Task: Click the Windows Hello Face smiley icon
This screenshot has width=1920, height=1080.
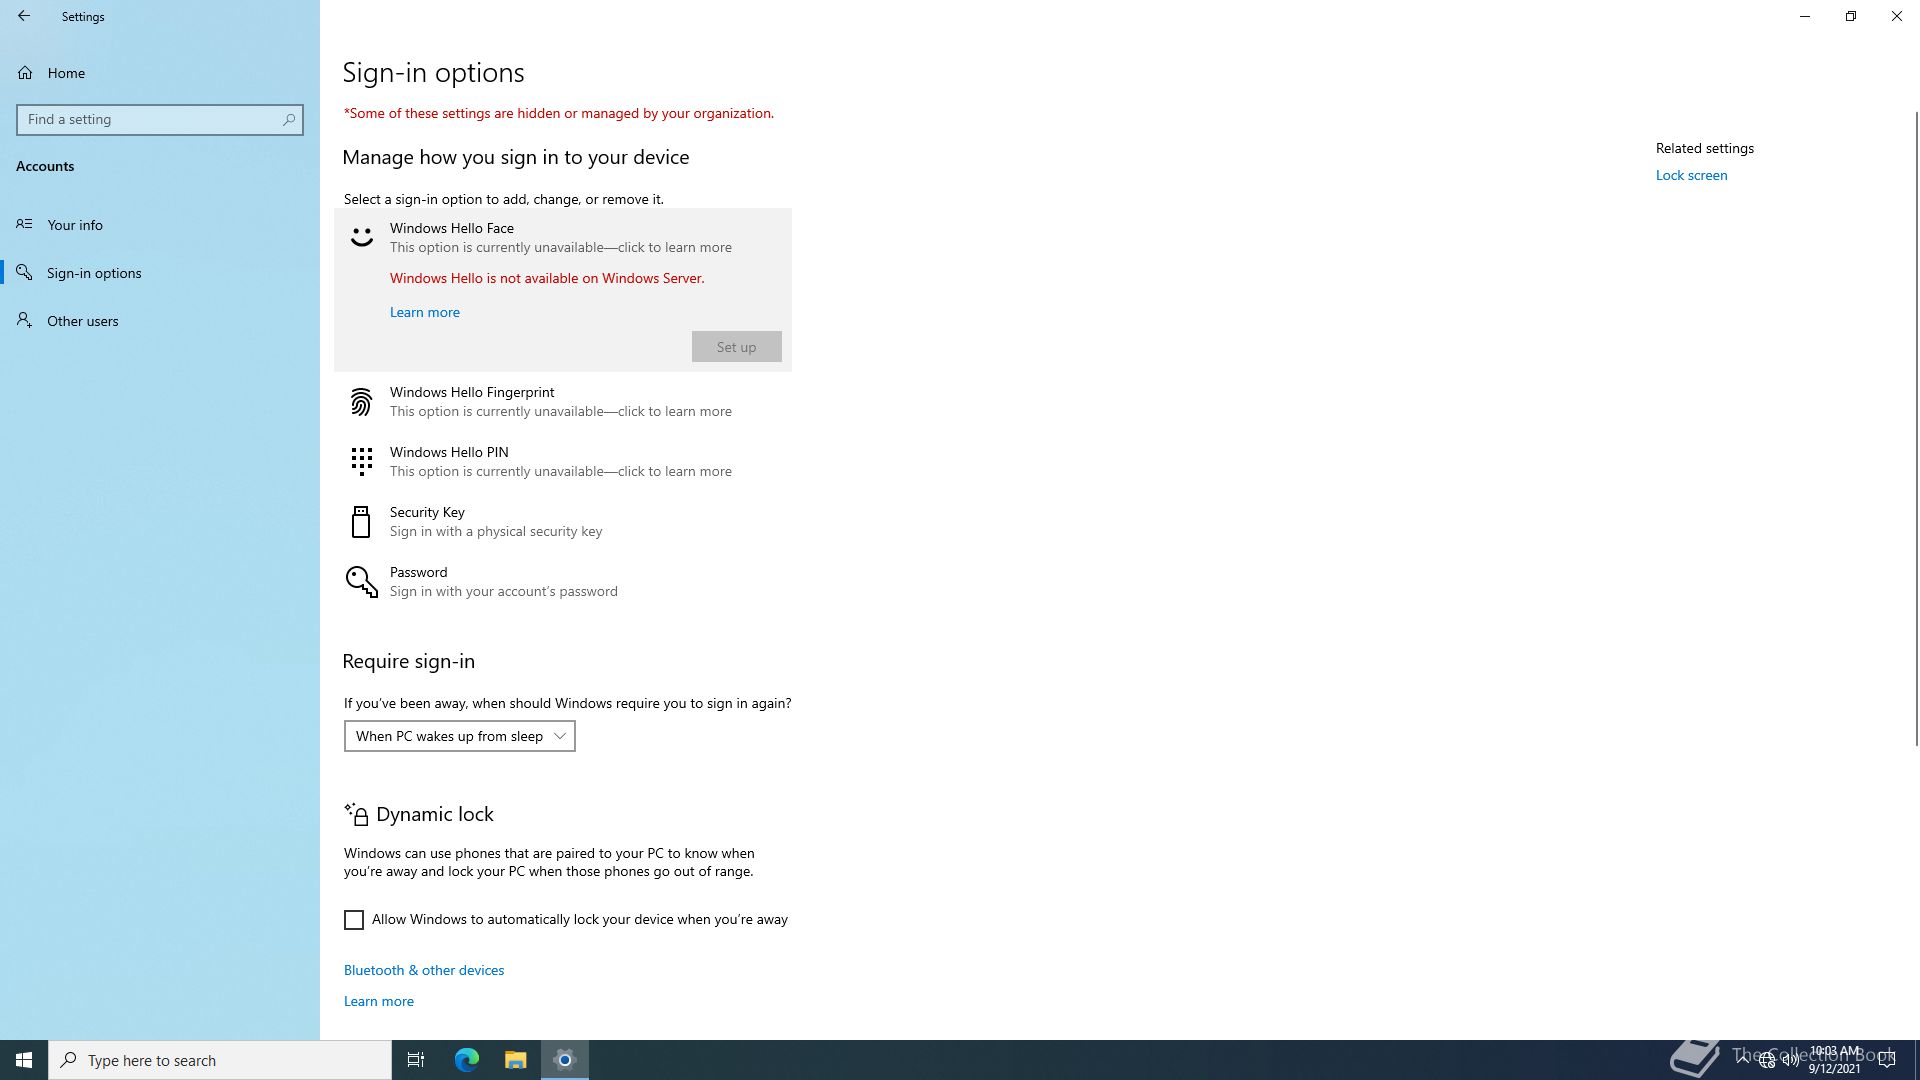Action: pyautogui.click(x=361, y=237)
